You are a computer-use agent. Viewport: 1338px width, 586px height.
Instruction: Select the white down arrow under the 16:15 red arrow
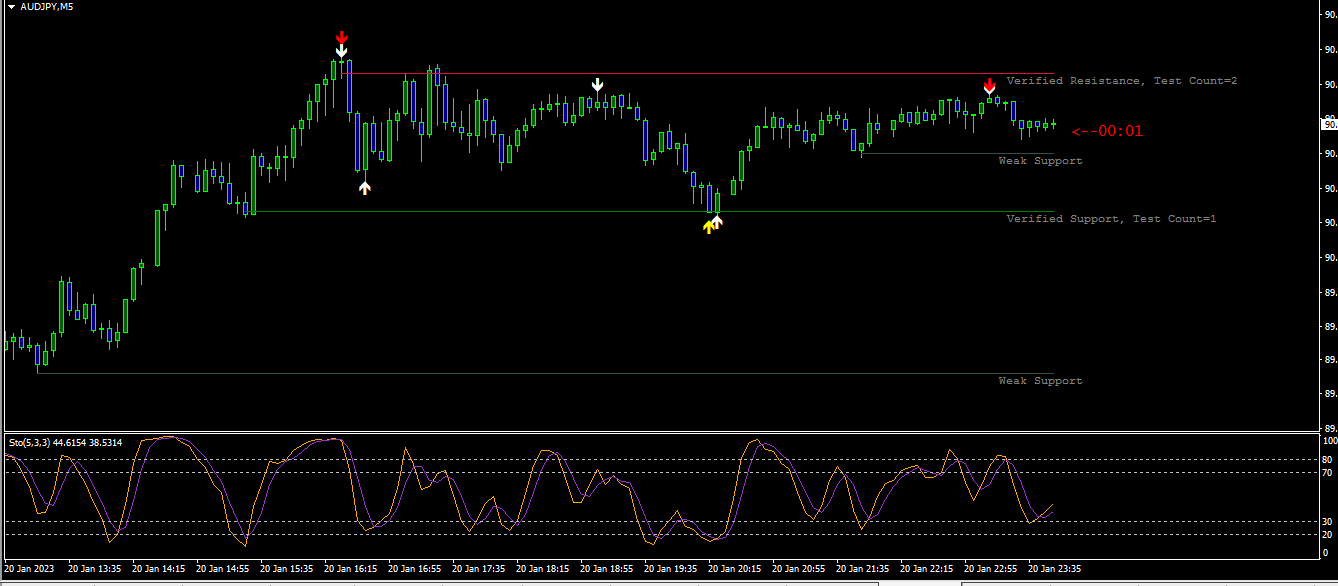click(341, 51)
